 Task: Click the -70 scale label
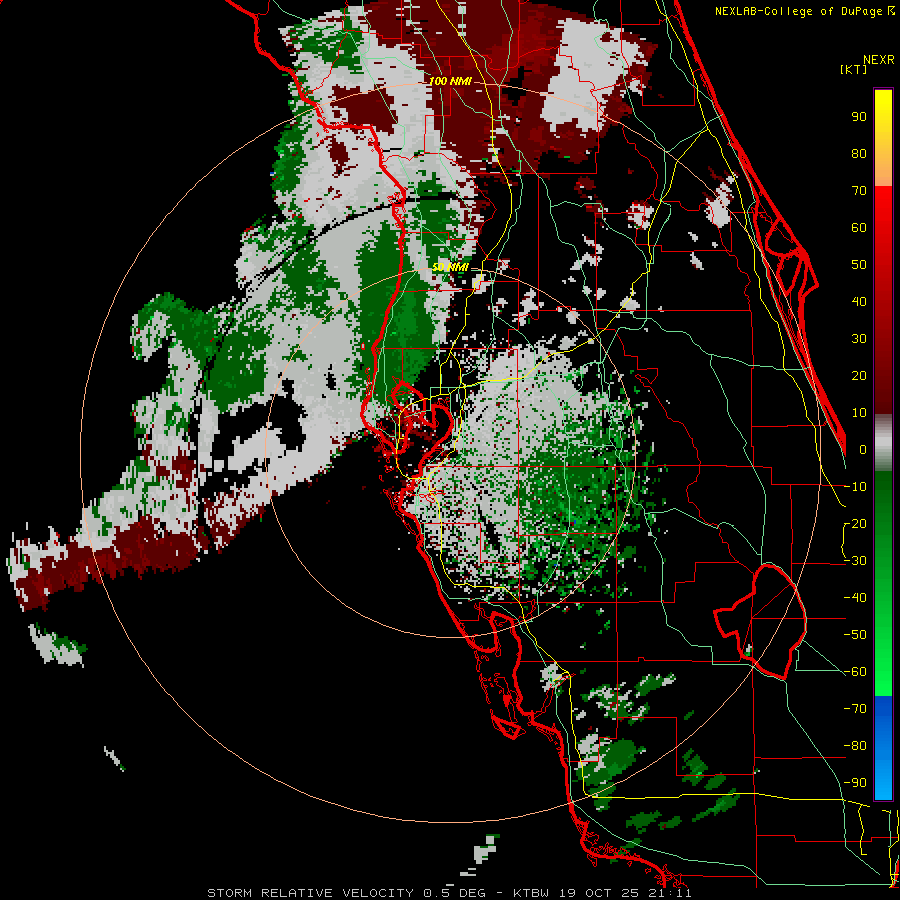point(855,709)
